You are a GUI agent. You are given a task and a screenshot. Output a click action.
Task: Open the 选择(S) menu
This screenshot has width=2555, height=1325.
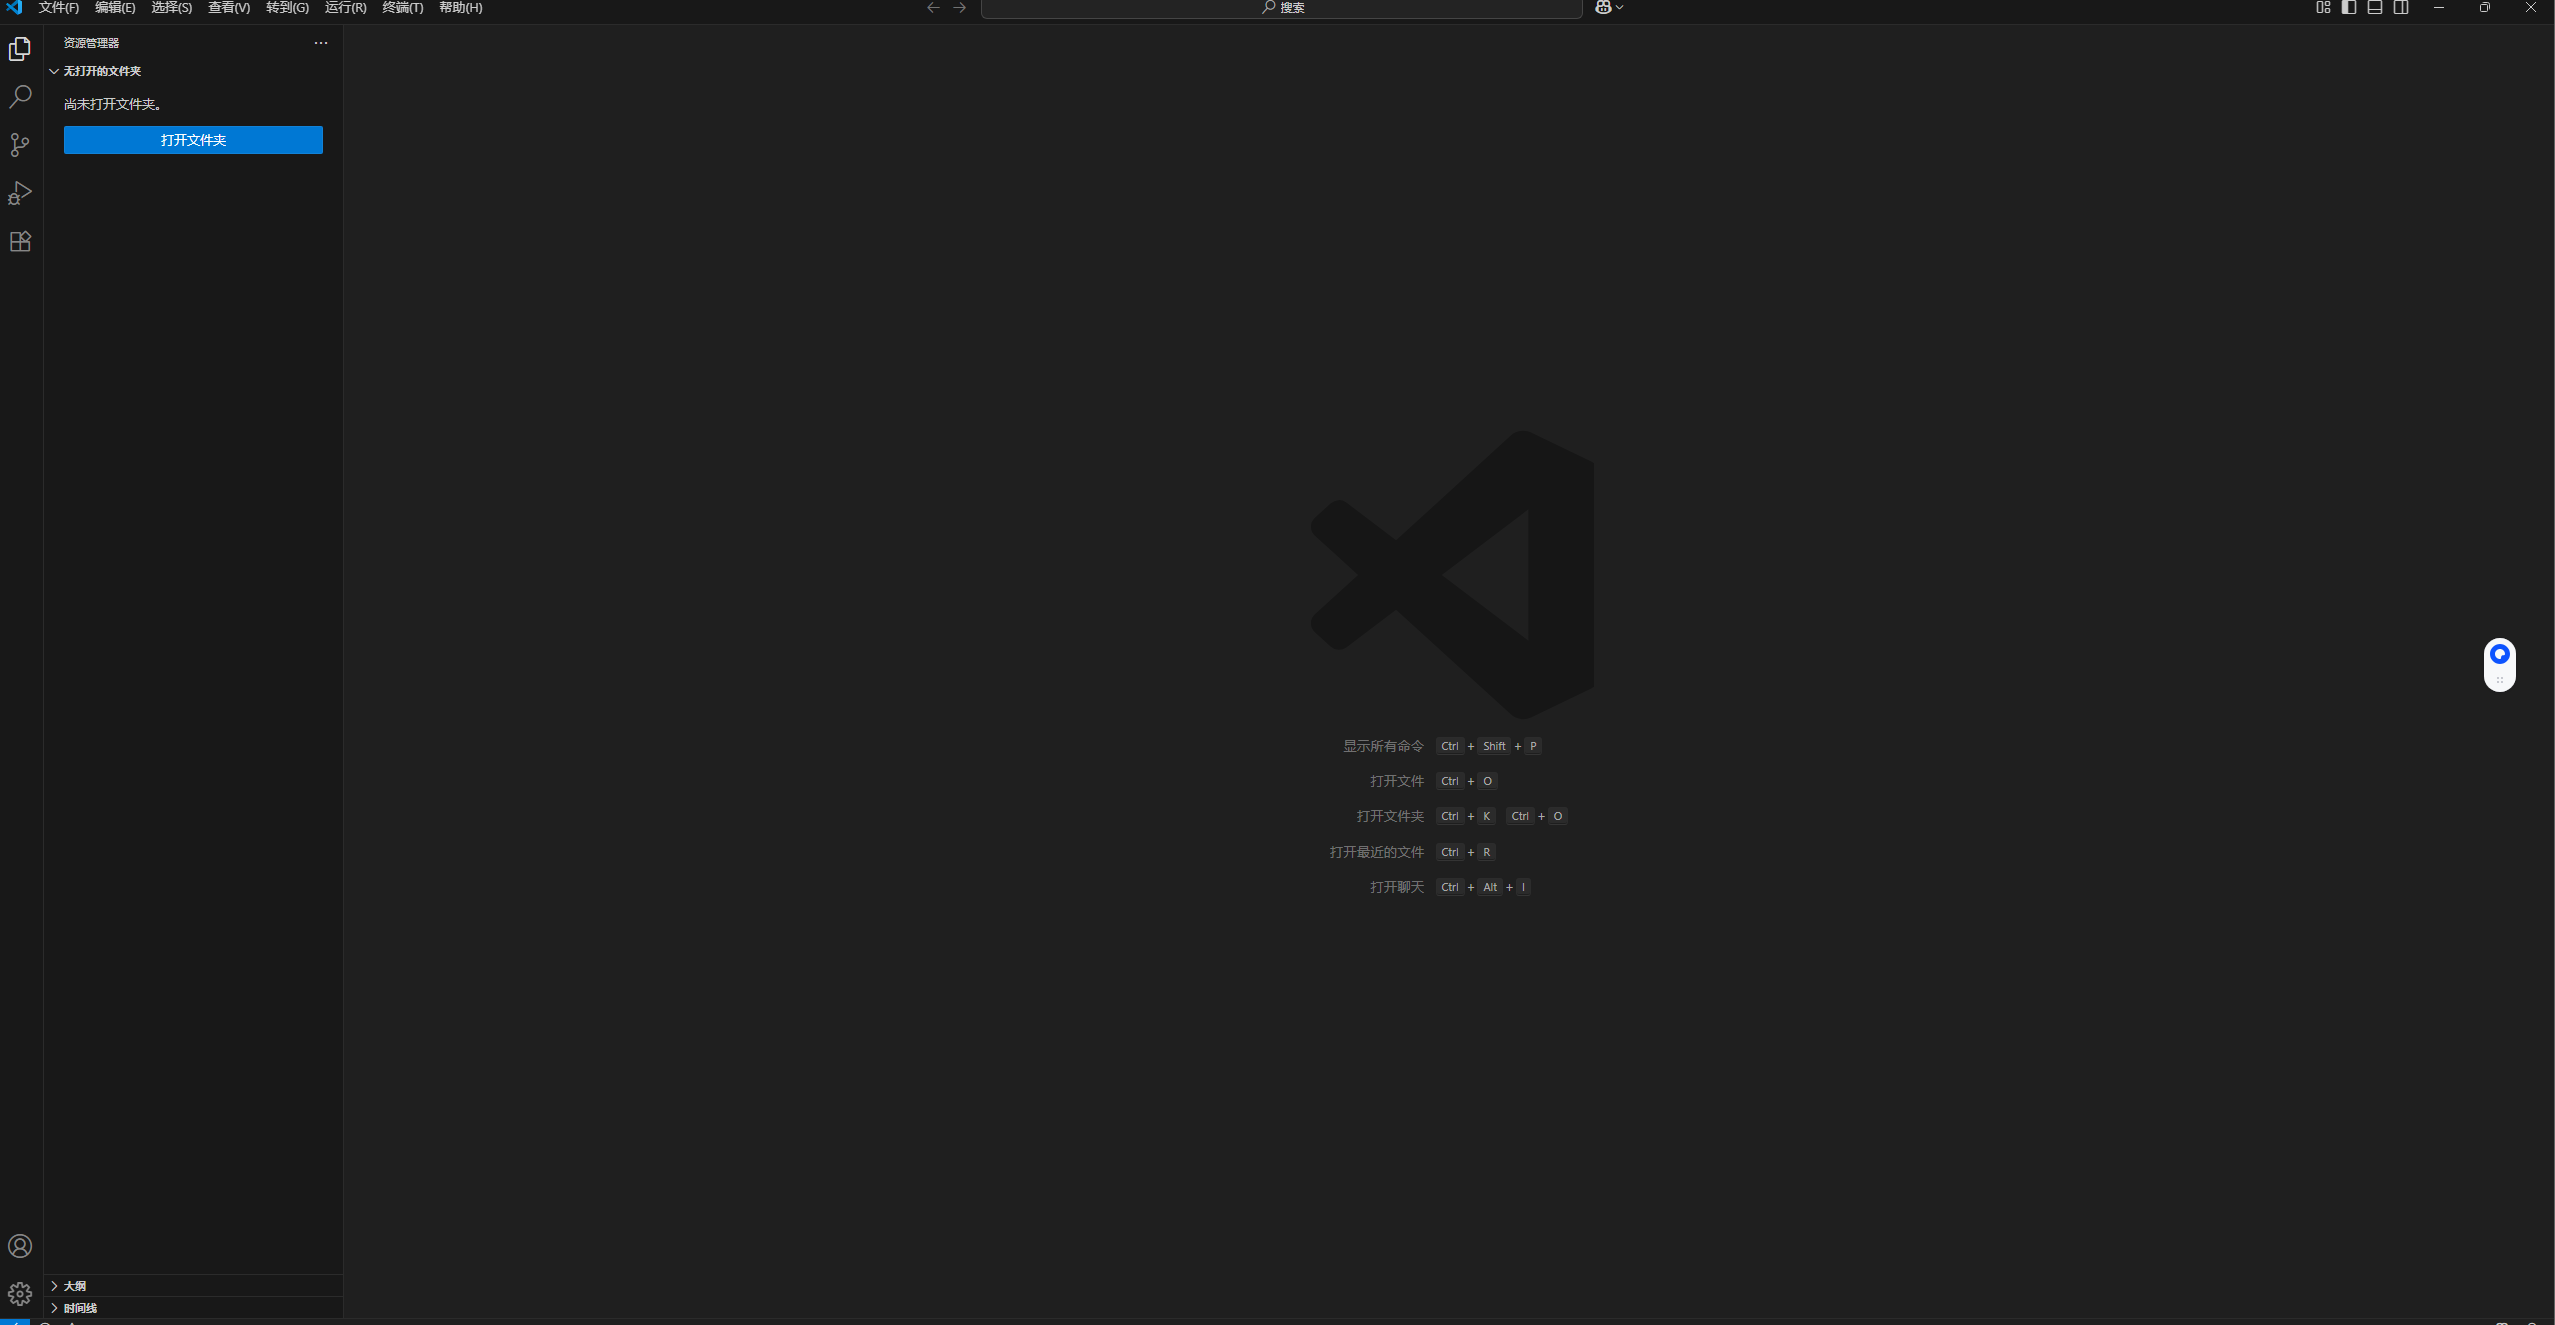(172, 7)
